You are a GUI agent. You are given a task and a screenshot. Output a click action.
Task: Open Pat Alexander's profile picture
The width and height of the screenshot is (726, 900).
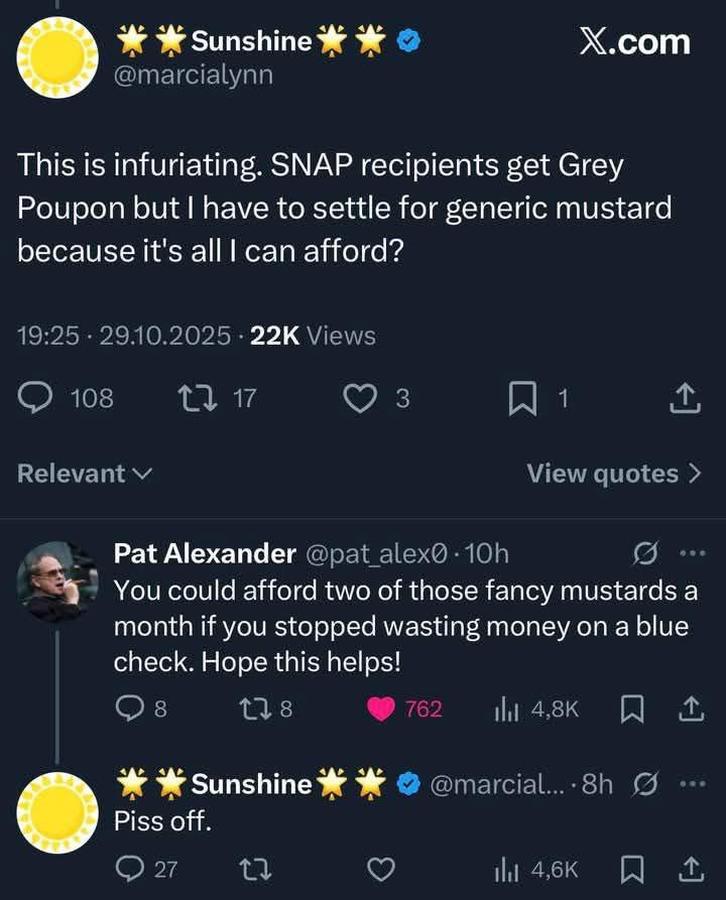click(58, 582)
